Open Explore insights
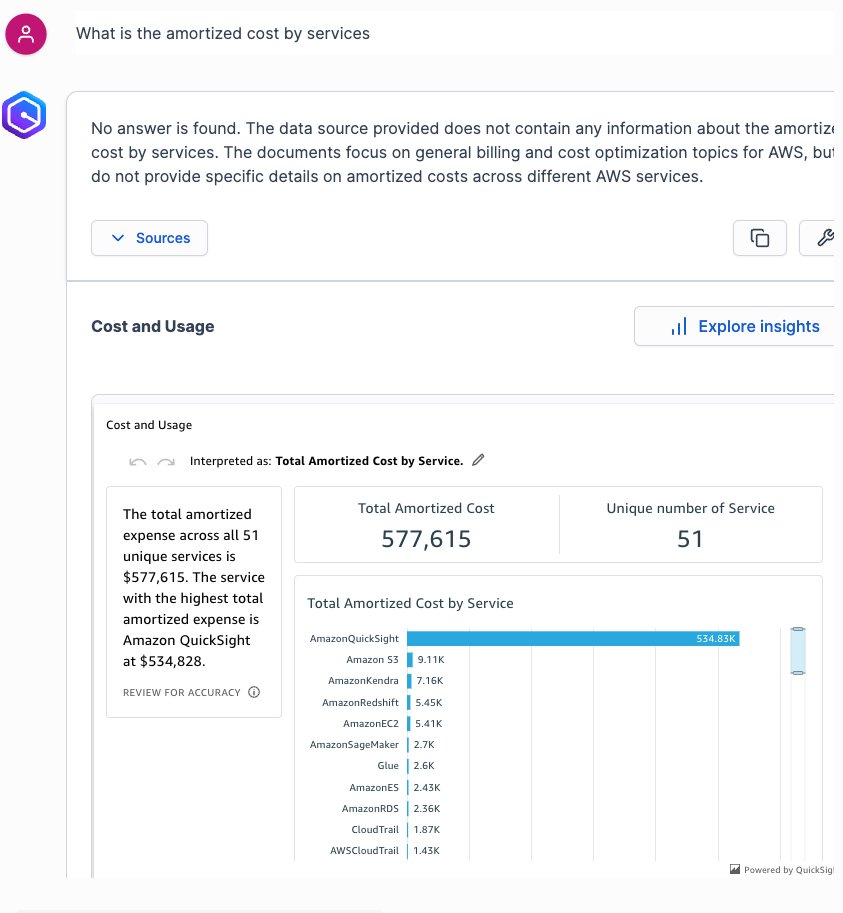The height and width of the screenshot is (913, 843). 735,326
